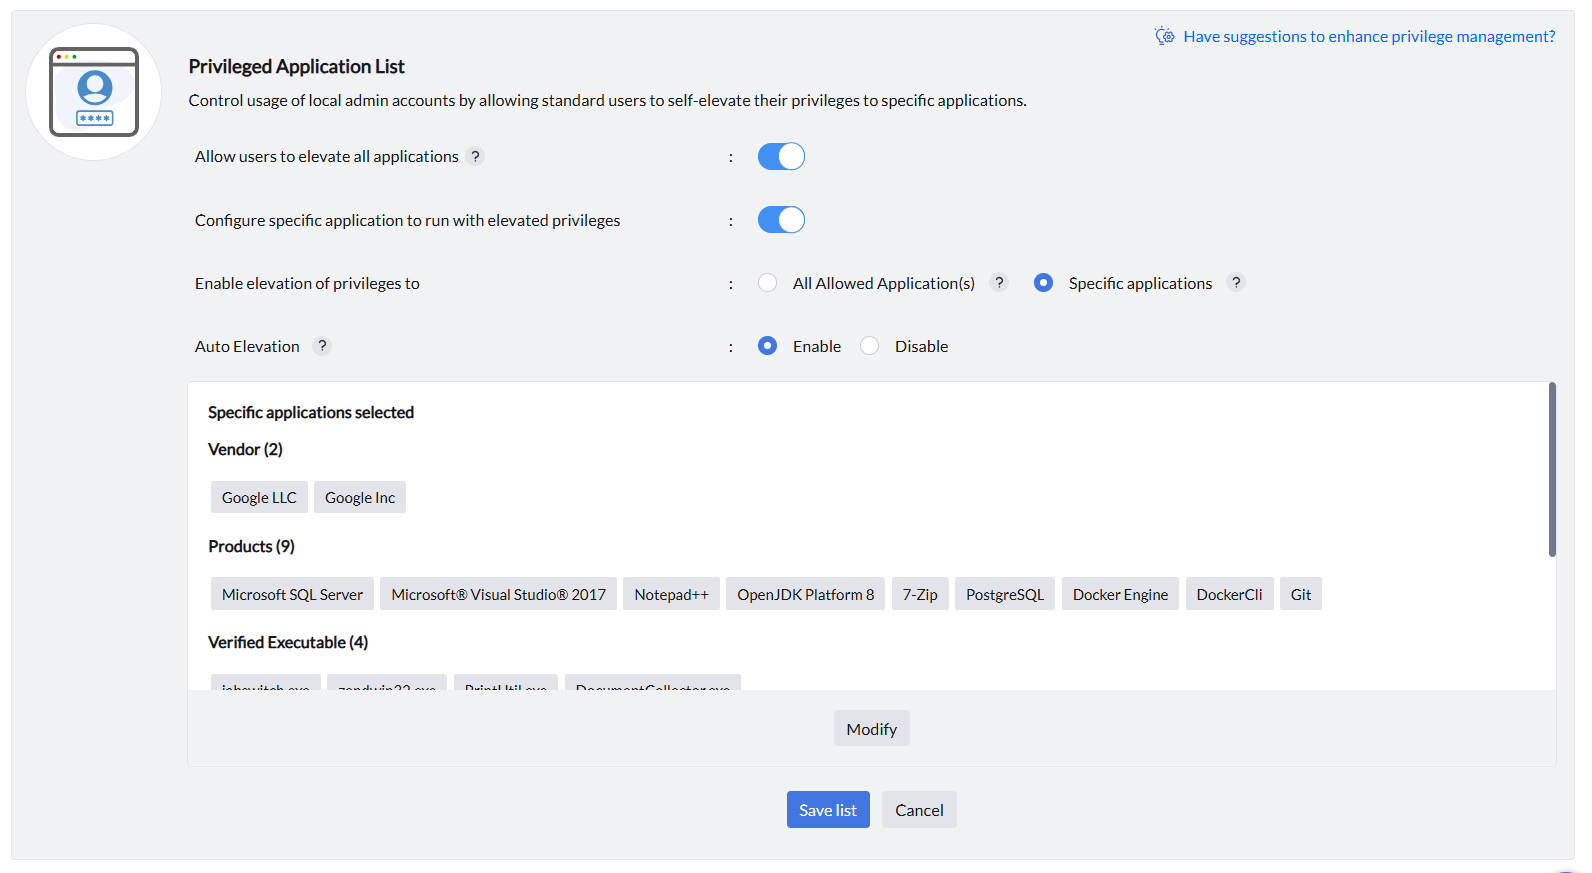
Task: Click the Notepad++ product tag
Action: (x=671, y=594)
